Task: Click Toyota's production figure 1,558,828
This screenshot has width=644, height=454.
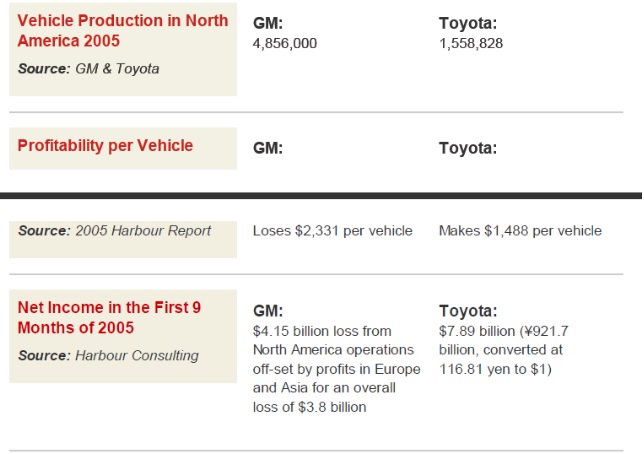Action: [x=471, y=43]
